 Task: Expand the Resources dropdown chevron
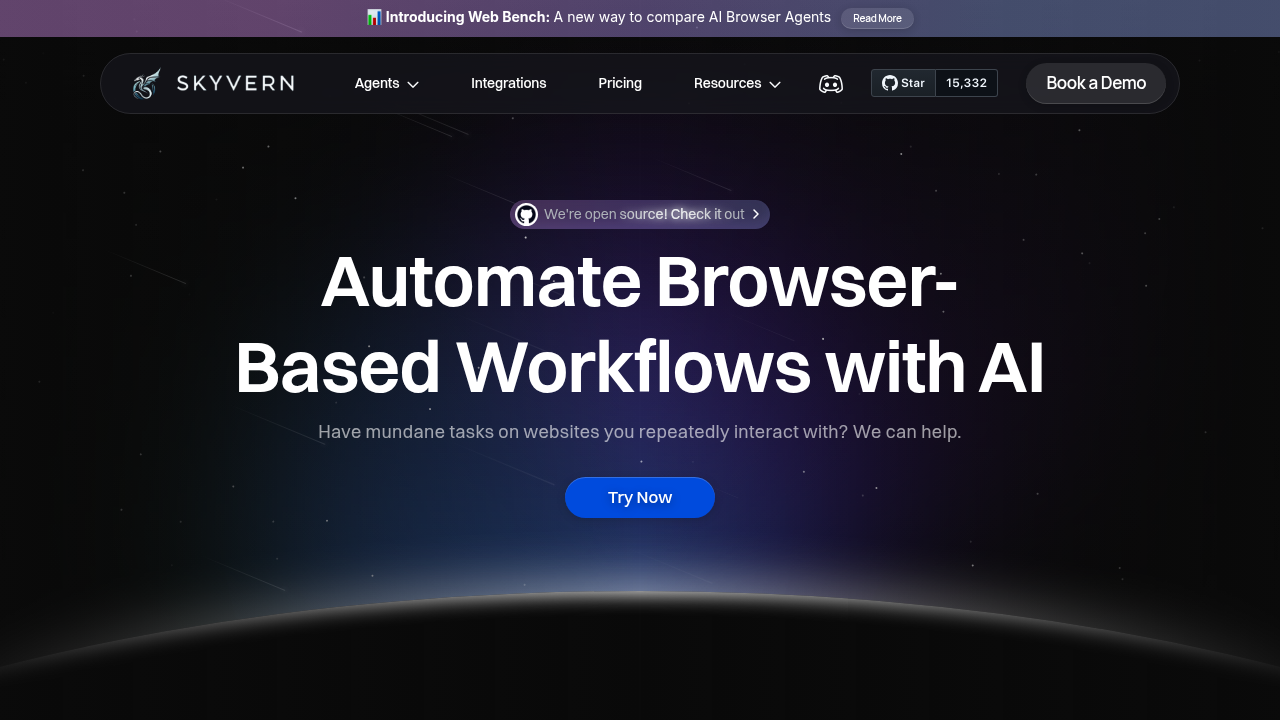[775, 85]
